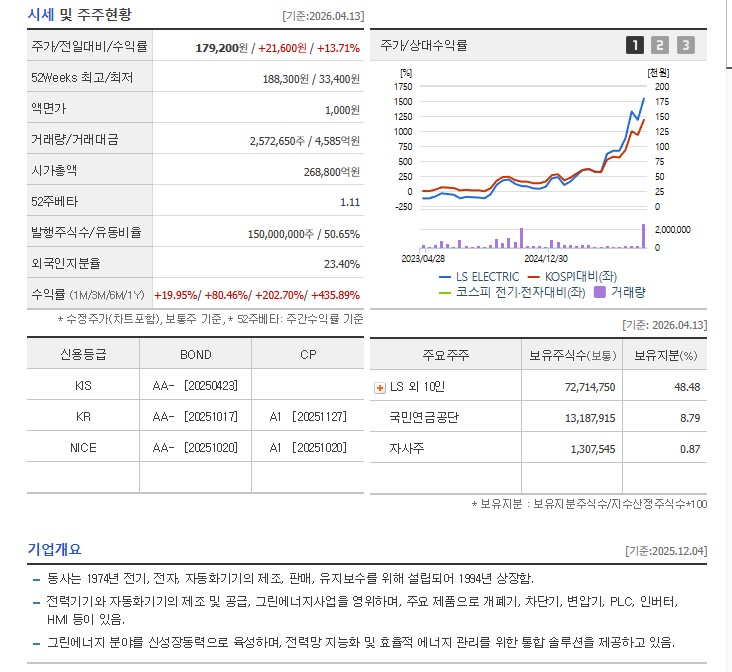
Task: Click the 보유주식수(보통) column header
Action: (x=572, y=355)
